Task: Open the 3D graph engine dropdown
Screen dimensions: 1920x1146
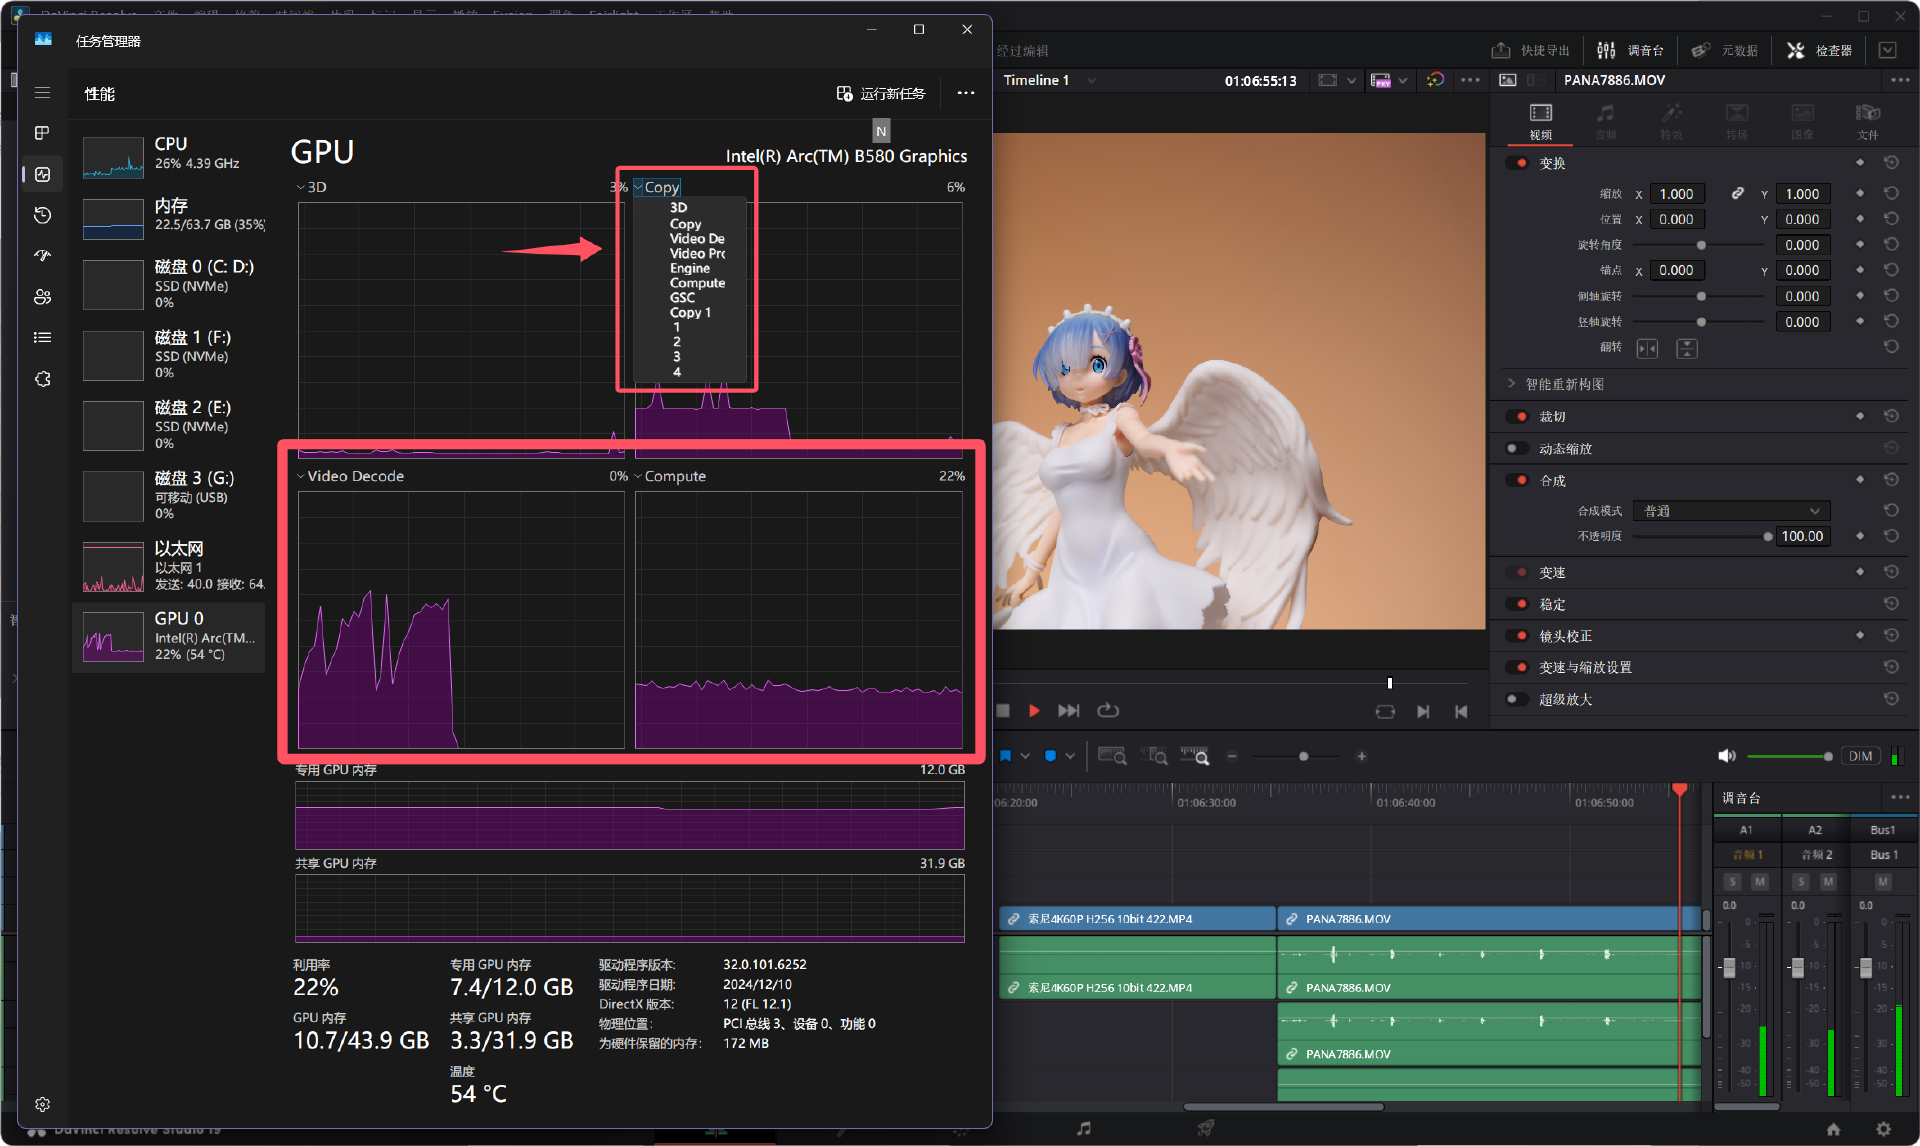Action: [311, 187]
